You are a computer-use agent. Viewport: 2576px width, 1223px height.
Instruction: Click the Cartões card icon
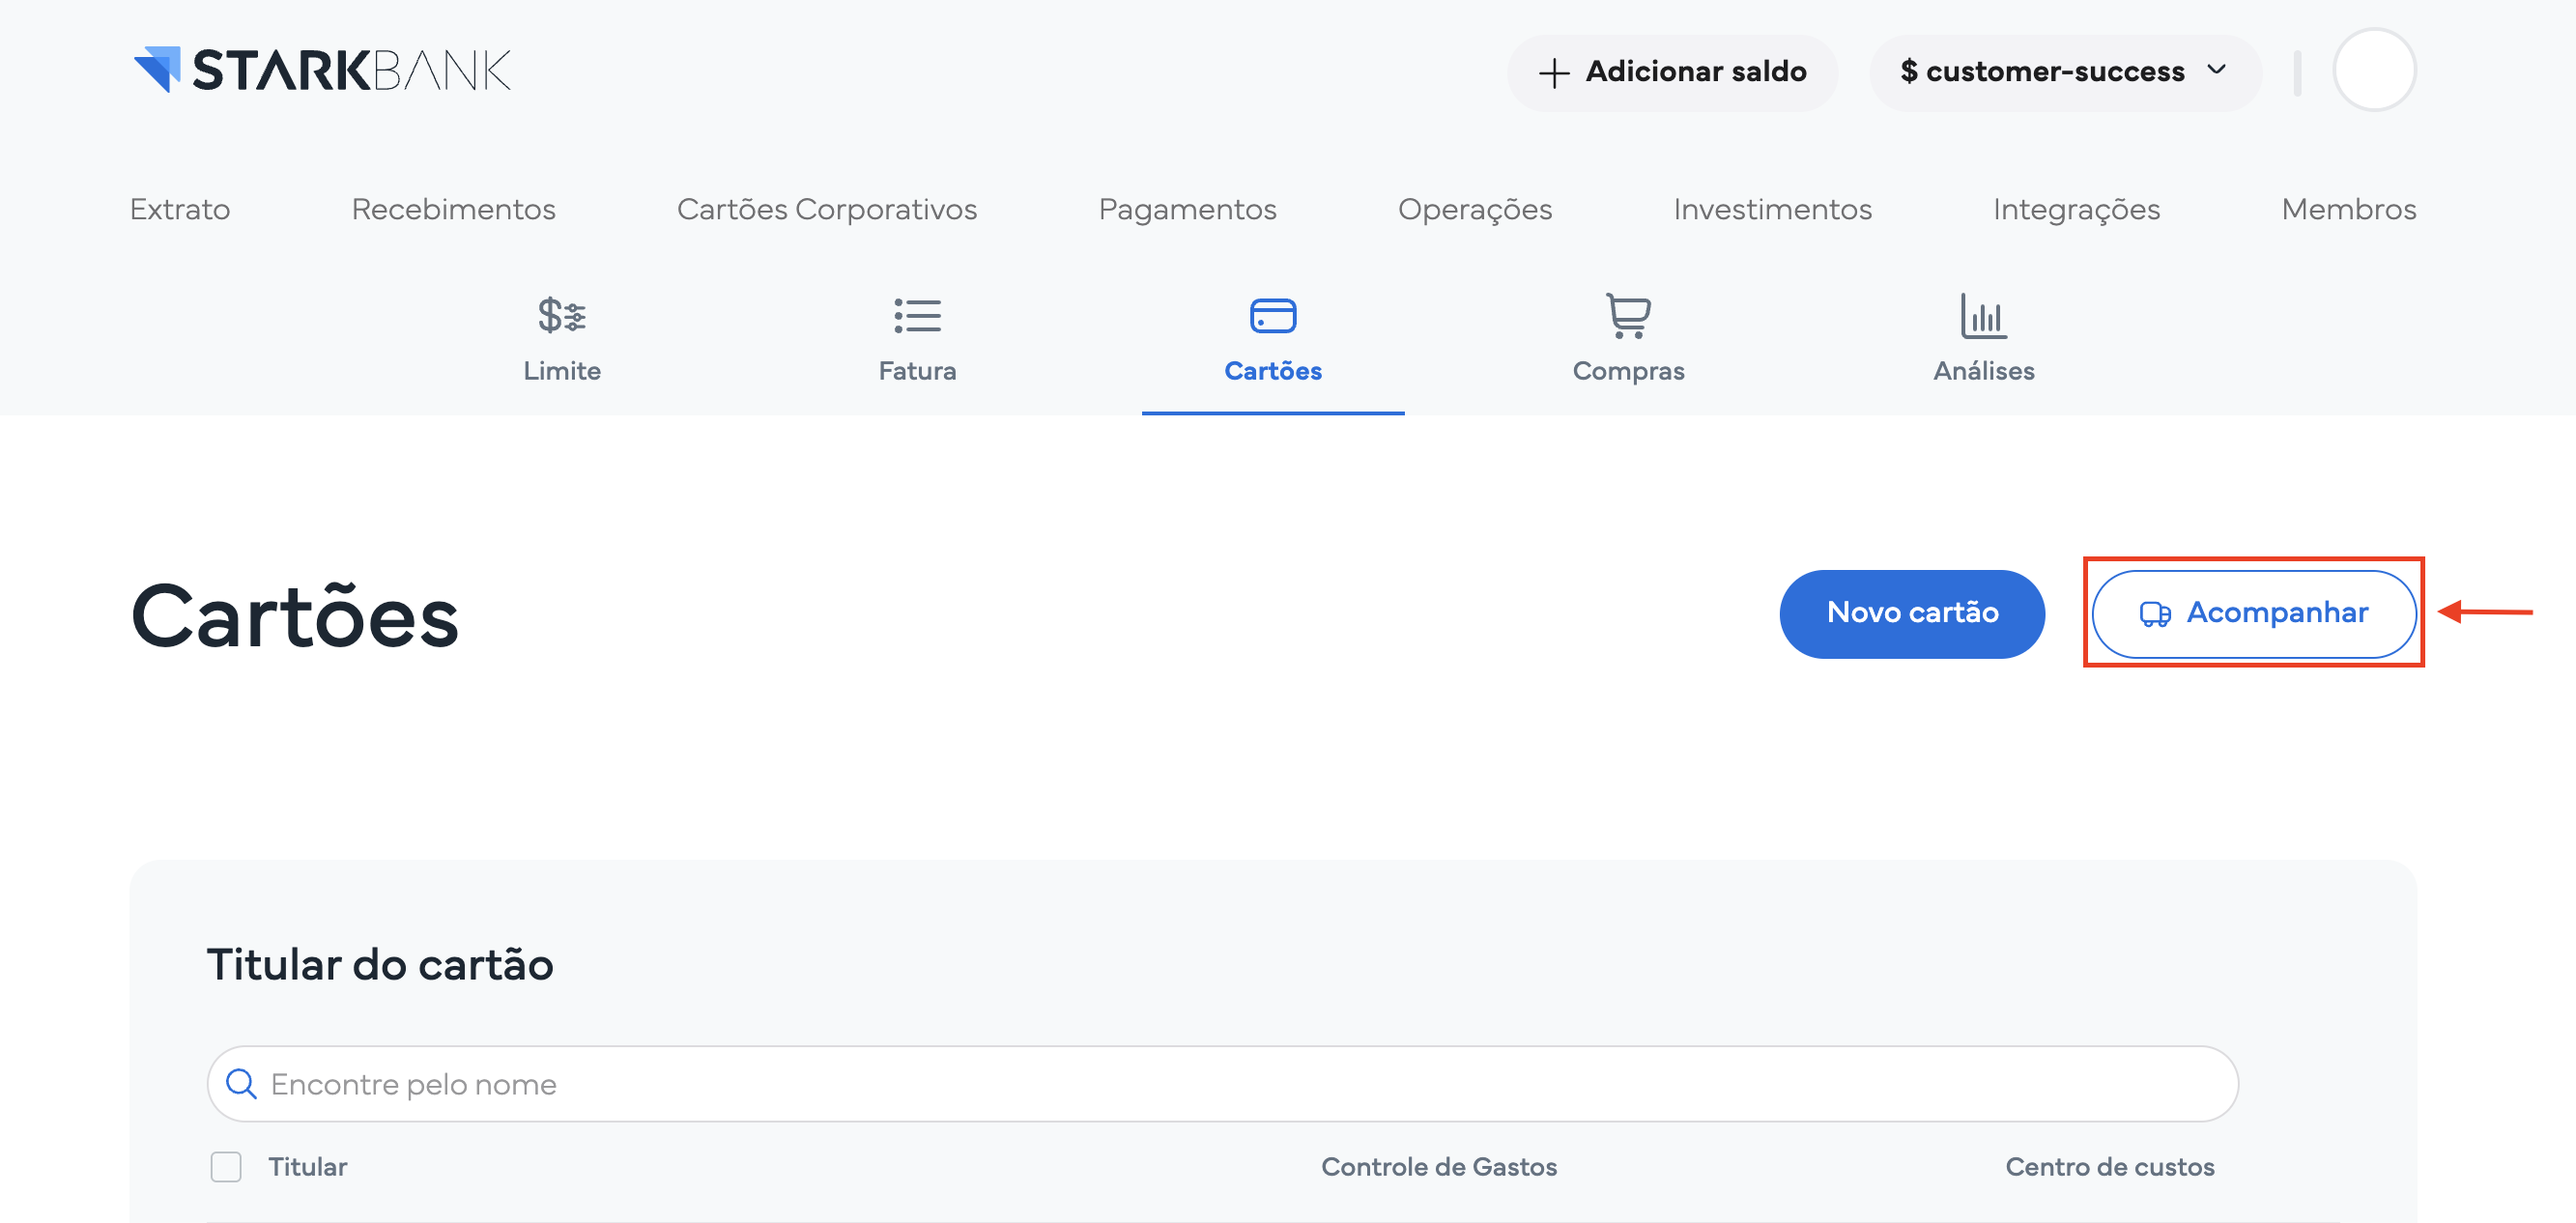1273,315
